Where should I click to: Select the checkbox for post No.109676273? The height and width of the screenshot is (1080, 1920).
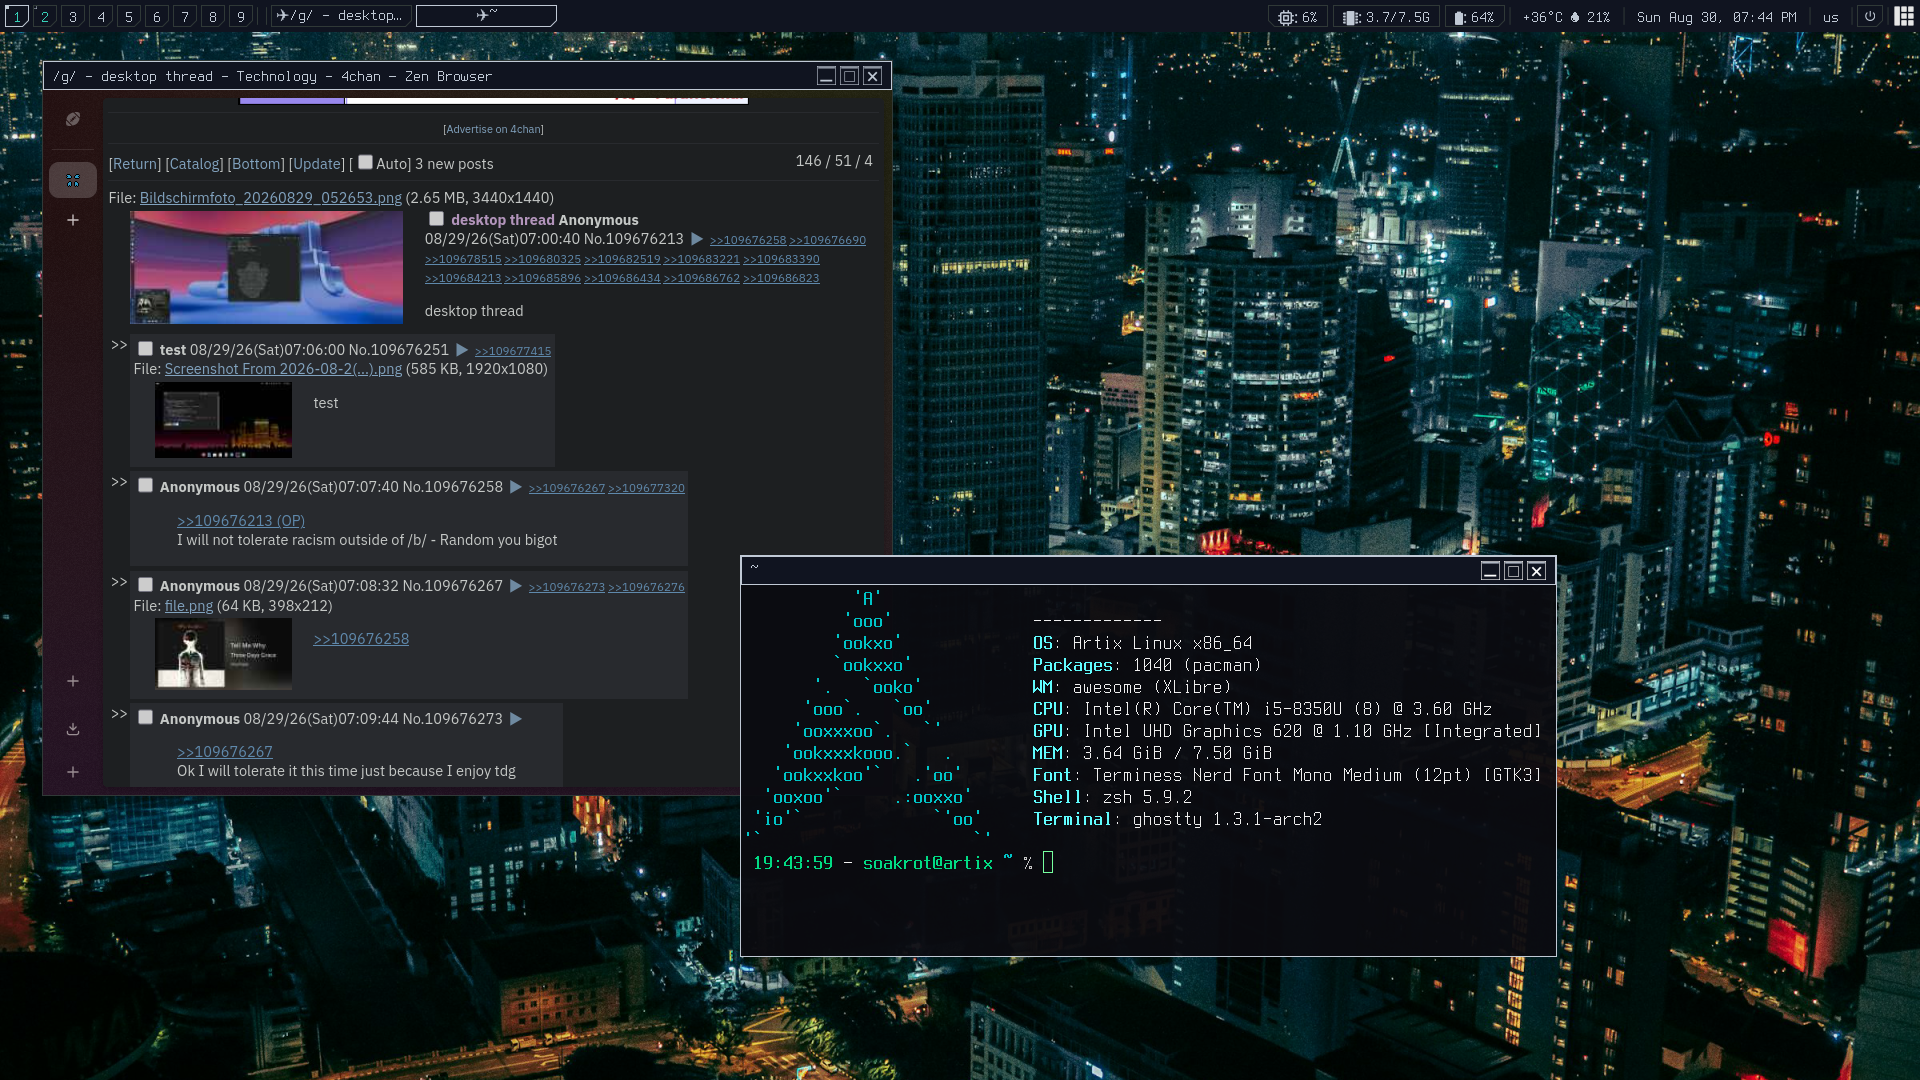(x=145, y=718)
